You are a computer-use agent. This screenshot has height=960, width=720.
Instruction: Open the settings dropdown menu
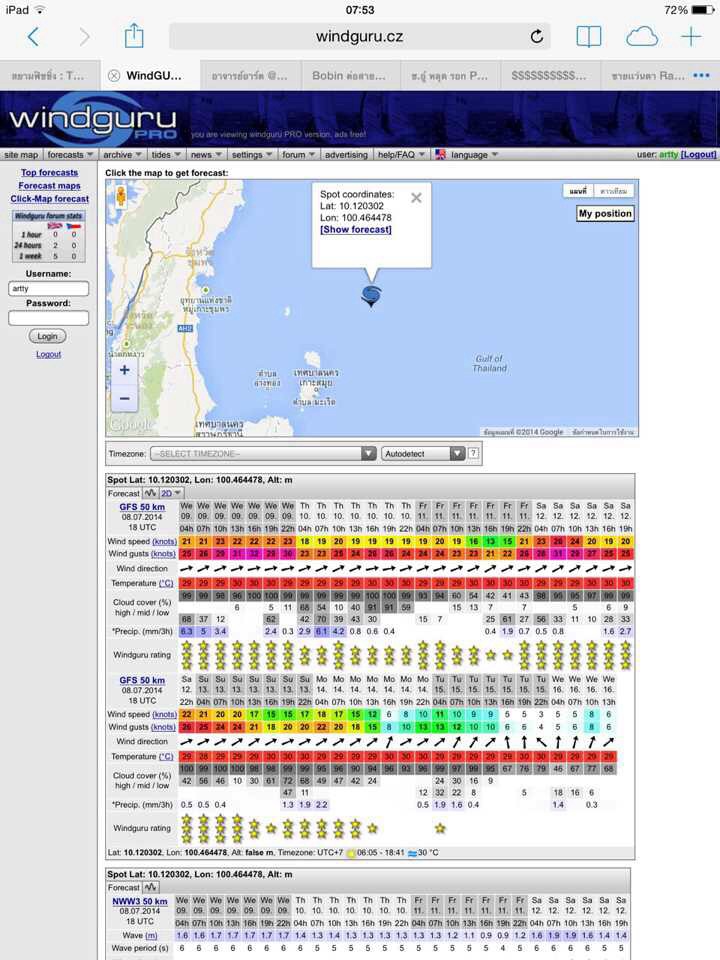[251, 155]
